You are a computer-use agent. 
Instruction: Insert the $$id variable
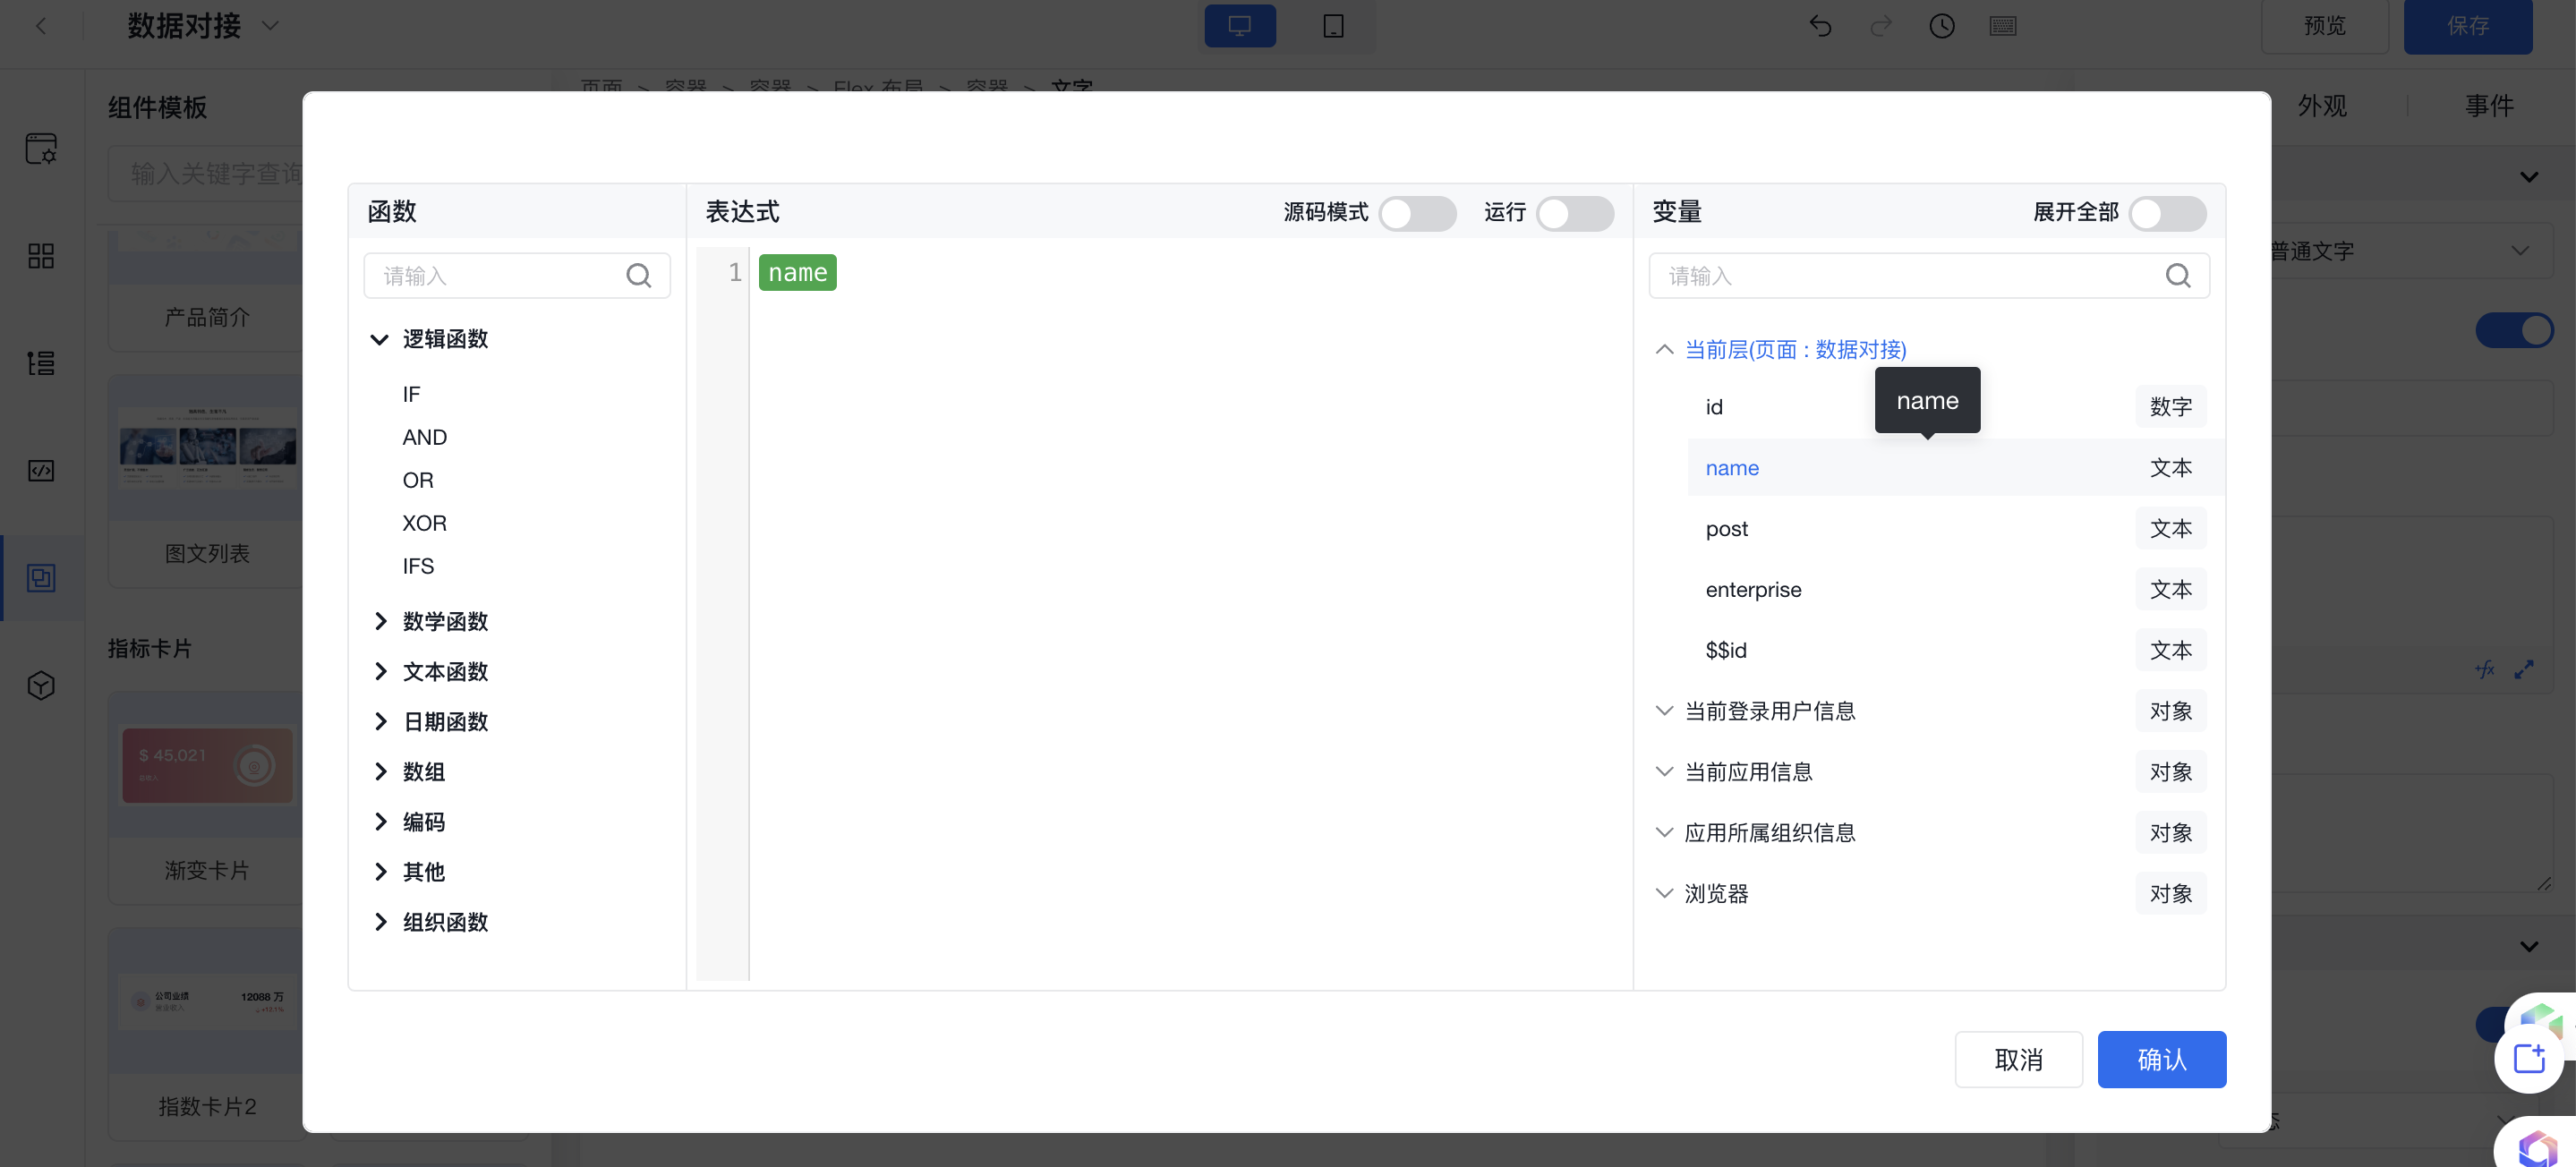(x=1955, y=650)
